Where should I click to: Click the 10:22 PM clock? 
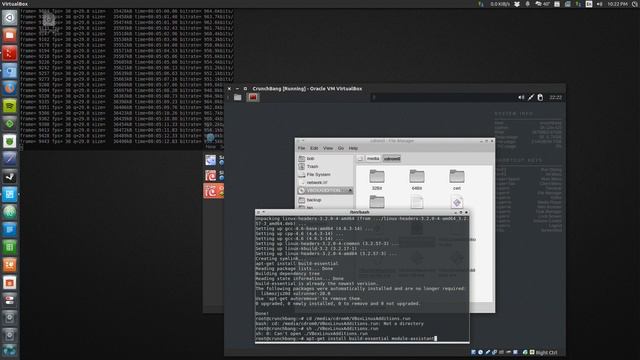(x=617, y=4)
